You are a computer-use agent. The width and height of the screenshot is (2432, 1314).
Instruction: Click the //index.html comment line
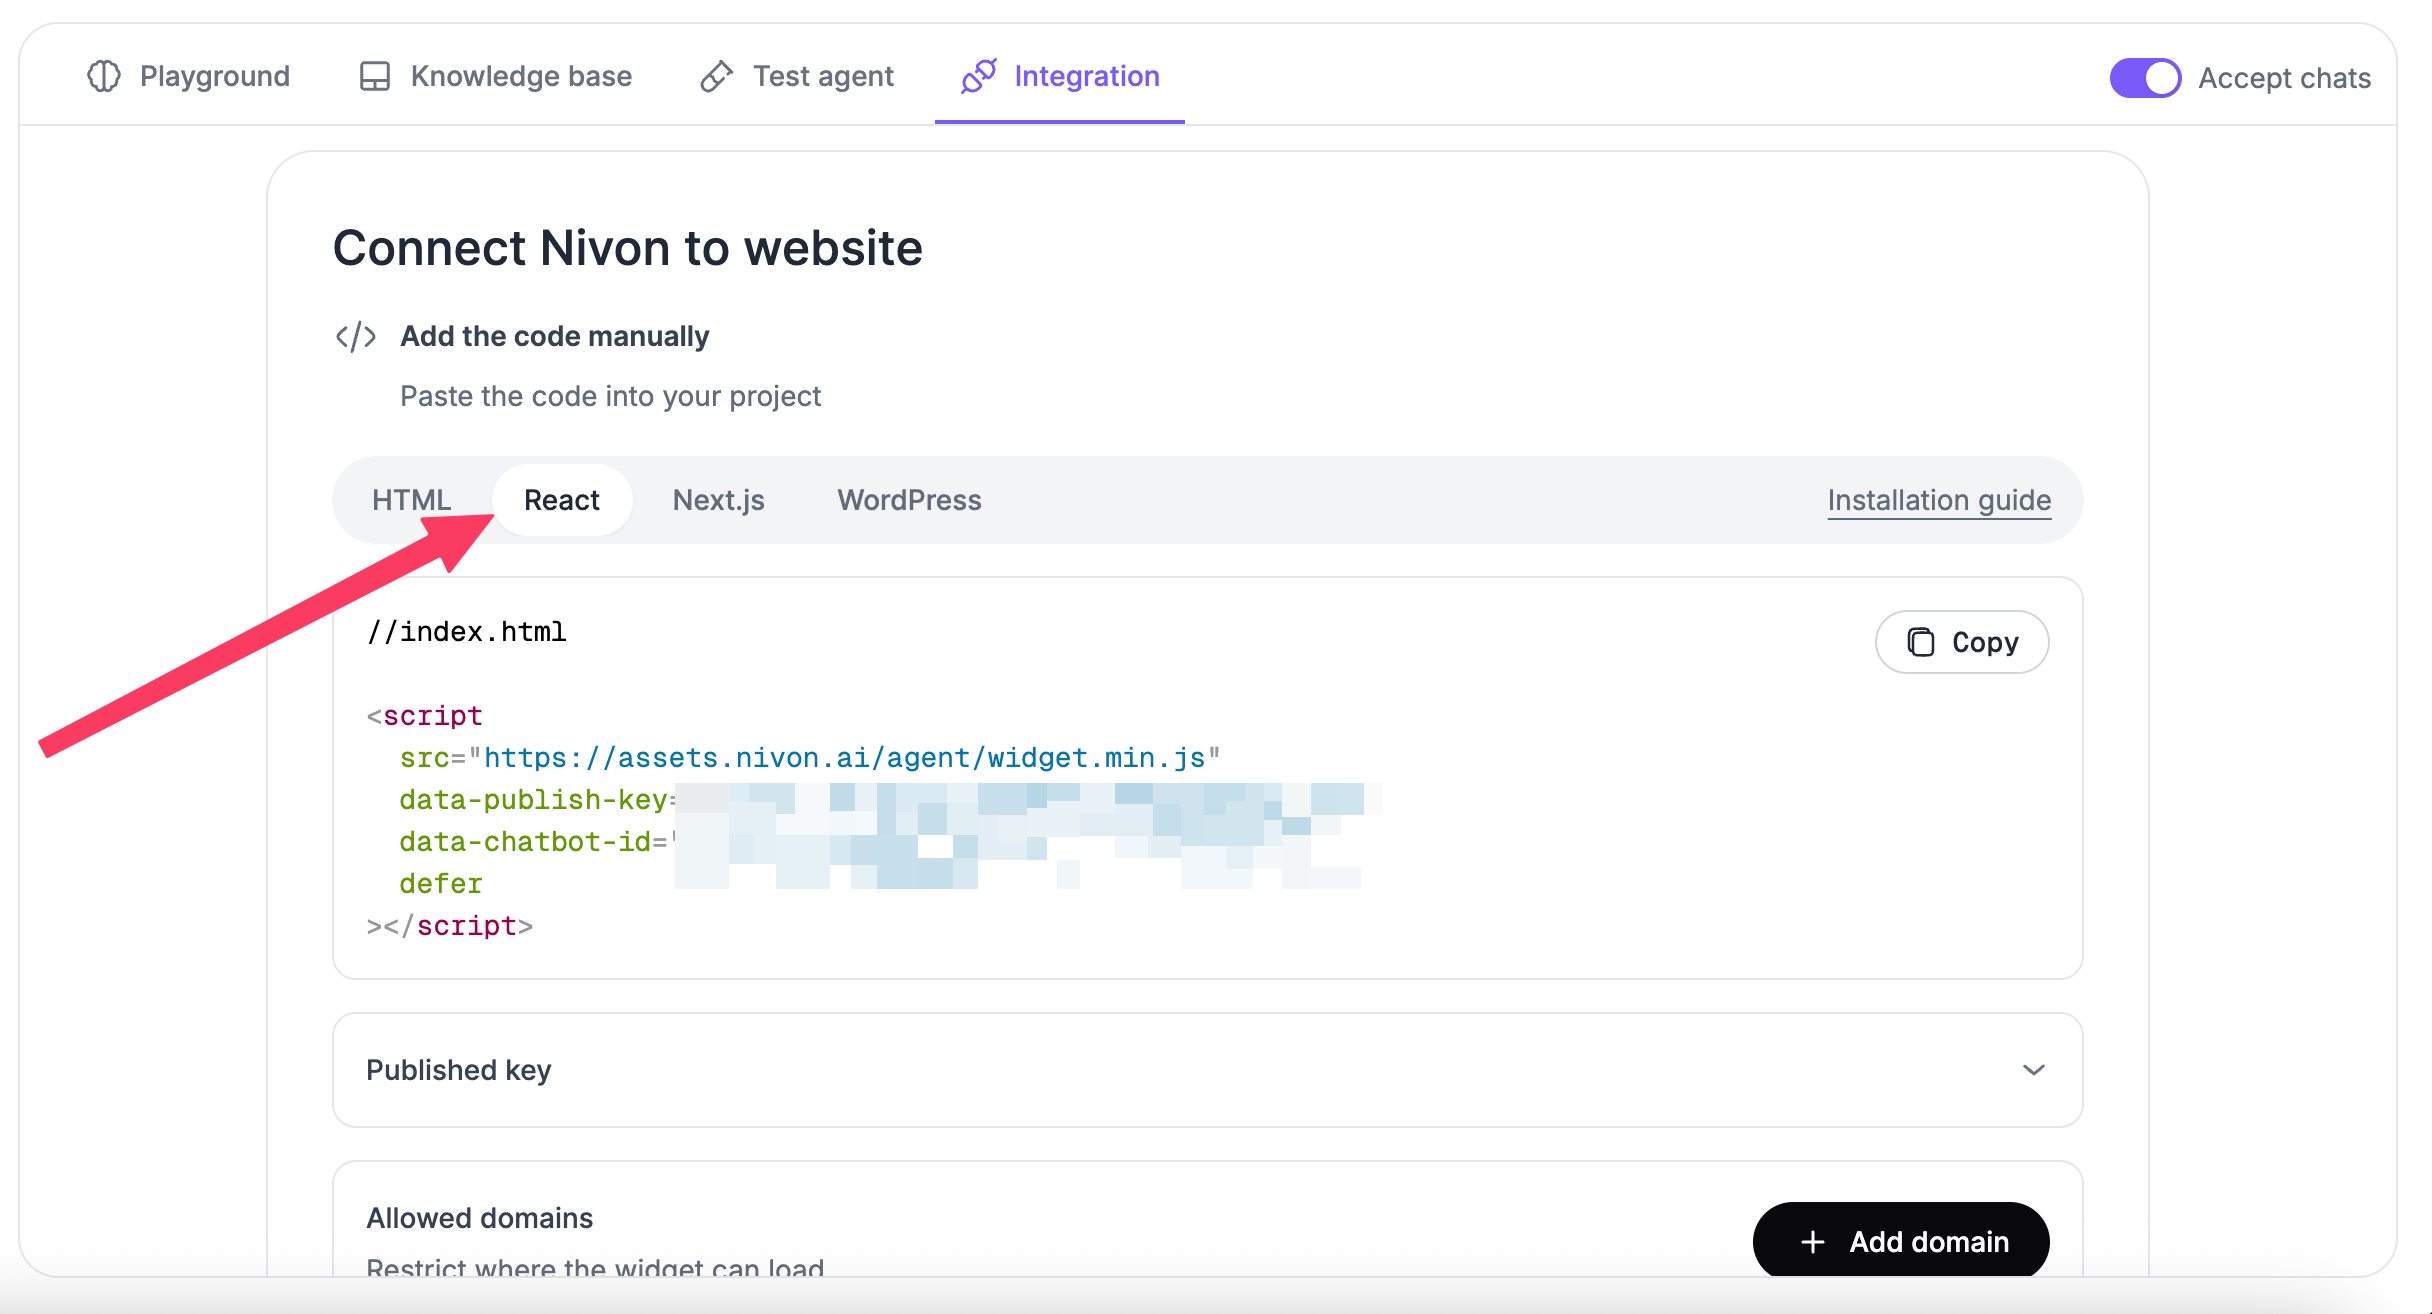(467, 632)
